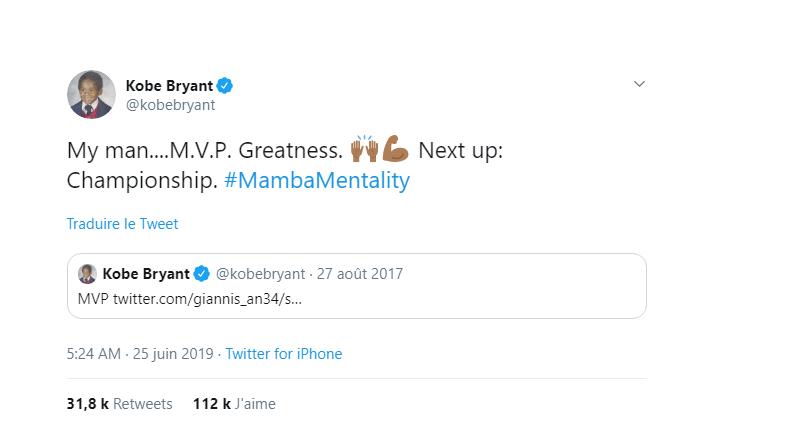Image resolution: width=800 pixels, height=446 pixels.
Task: Click the small avatar in the quoted tweet
Action: (x=87, y=274)
